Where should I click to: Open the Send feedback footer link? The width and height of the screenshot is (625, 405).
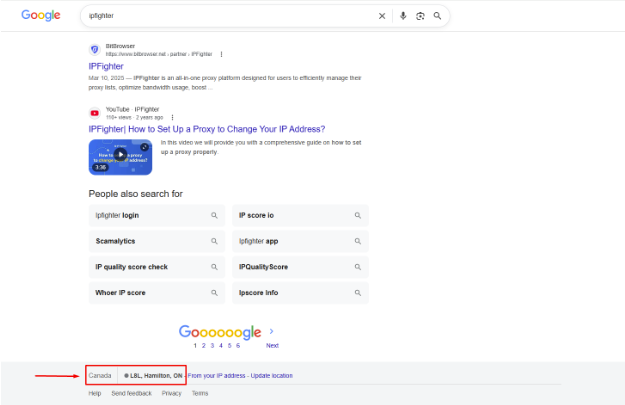pyautogui.click(x=132, y=393)
